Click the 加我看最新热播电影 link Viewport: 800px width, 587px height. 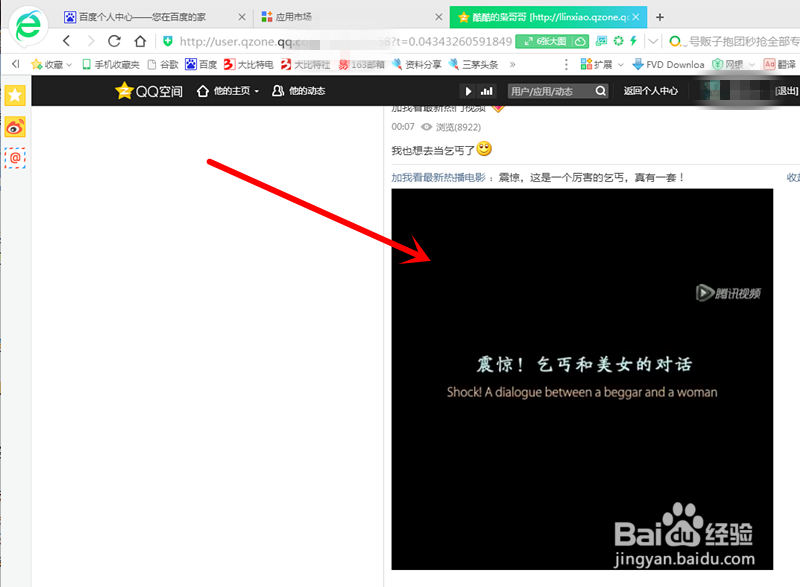tap(438, 177)
